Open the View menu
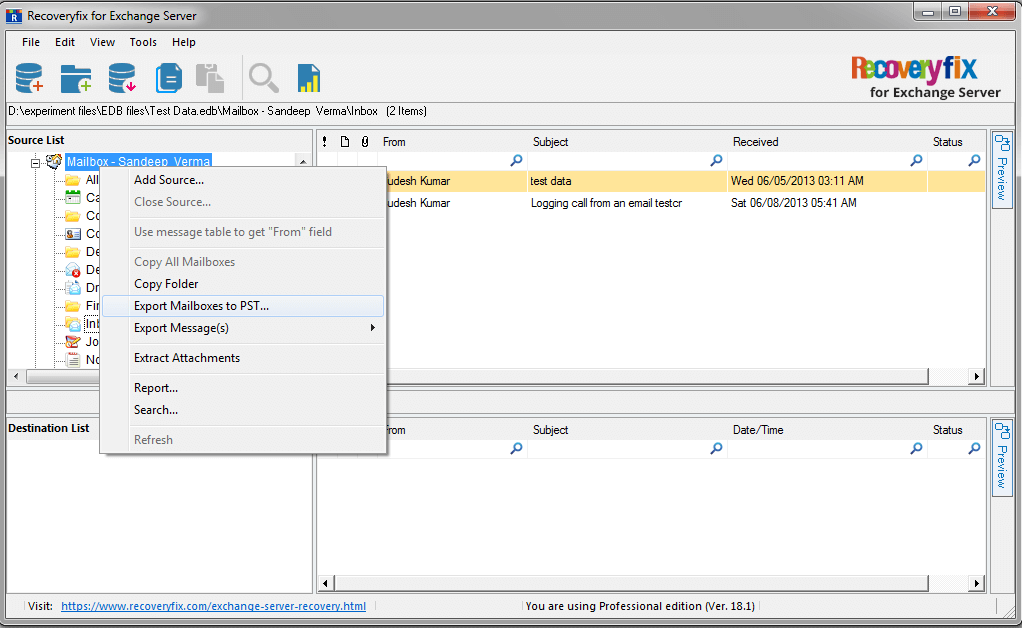This screenshot has width=1022, height=628. tap(102, 42)
